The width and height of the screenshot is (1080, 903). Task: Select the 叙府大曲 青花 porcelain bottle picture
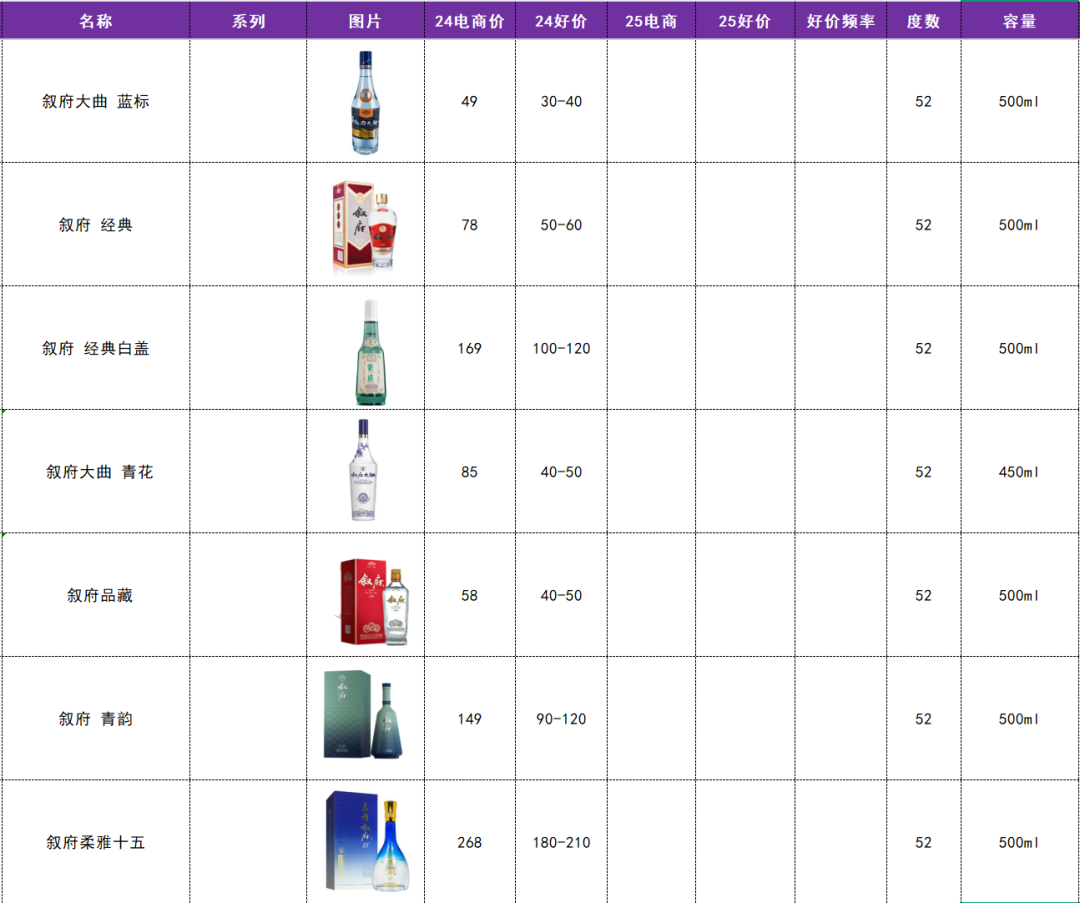[x=363, y=470]
